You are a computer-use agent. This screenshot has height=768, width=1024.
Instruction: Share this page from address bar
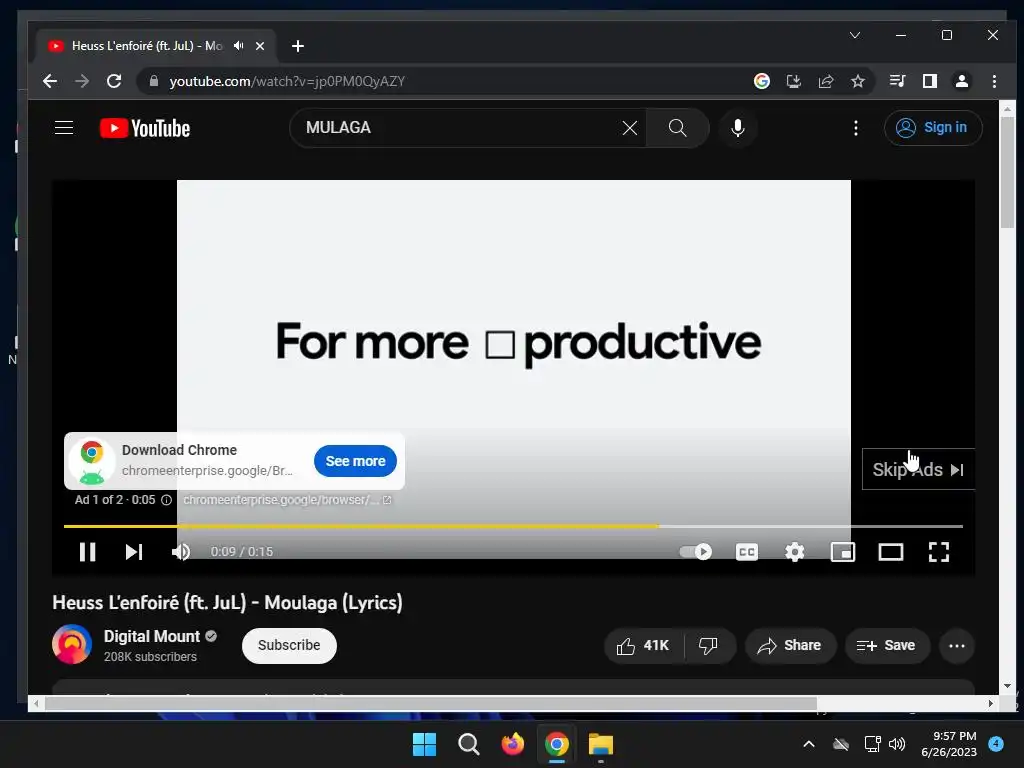coord(825,81)
